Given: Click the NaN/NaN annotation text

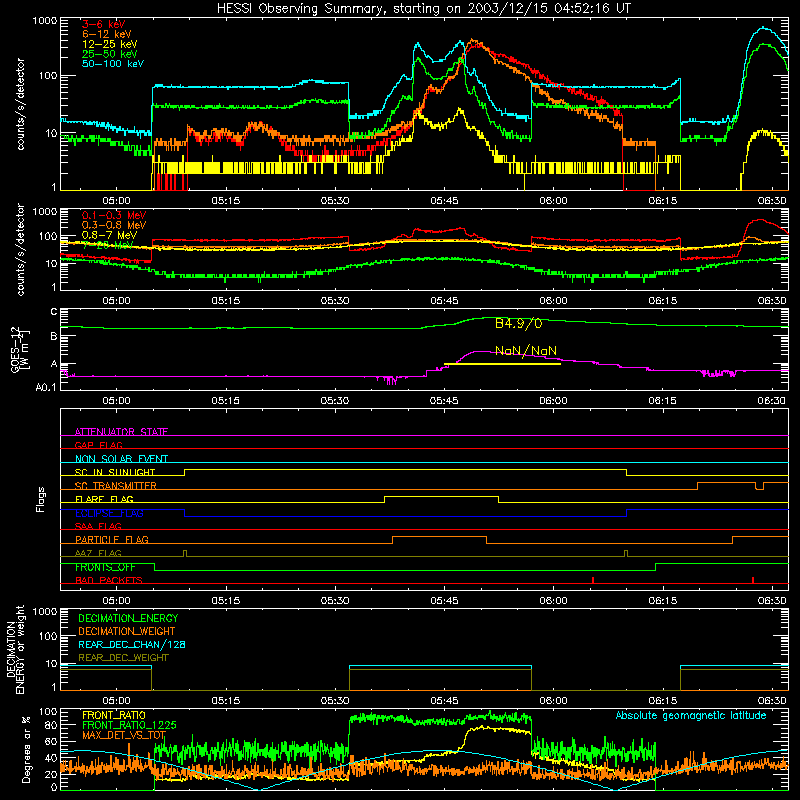Looking at the screenshot, I should (x=526, y=351).
